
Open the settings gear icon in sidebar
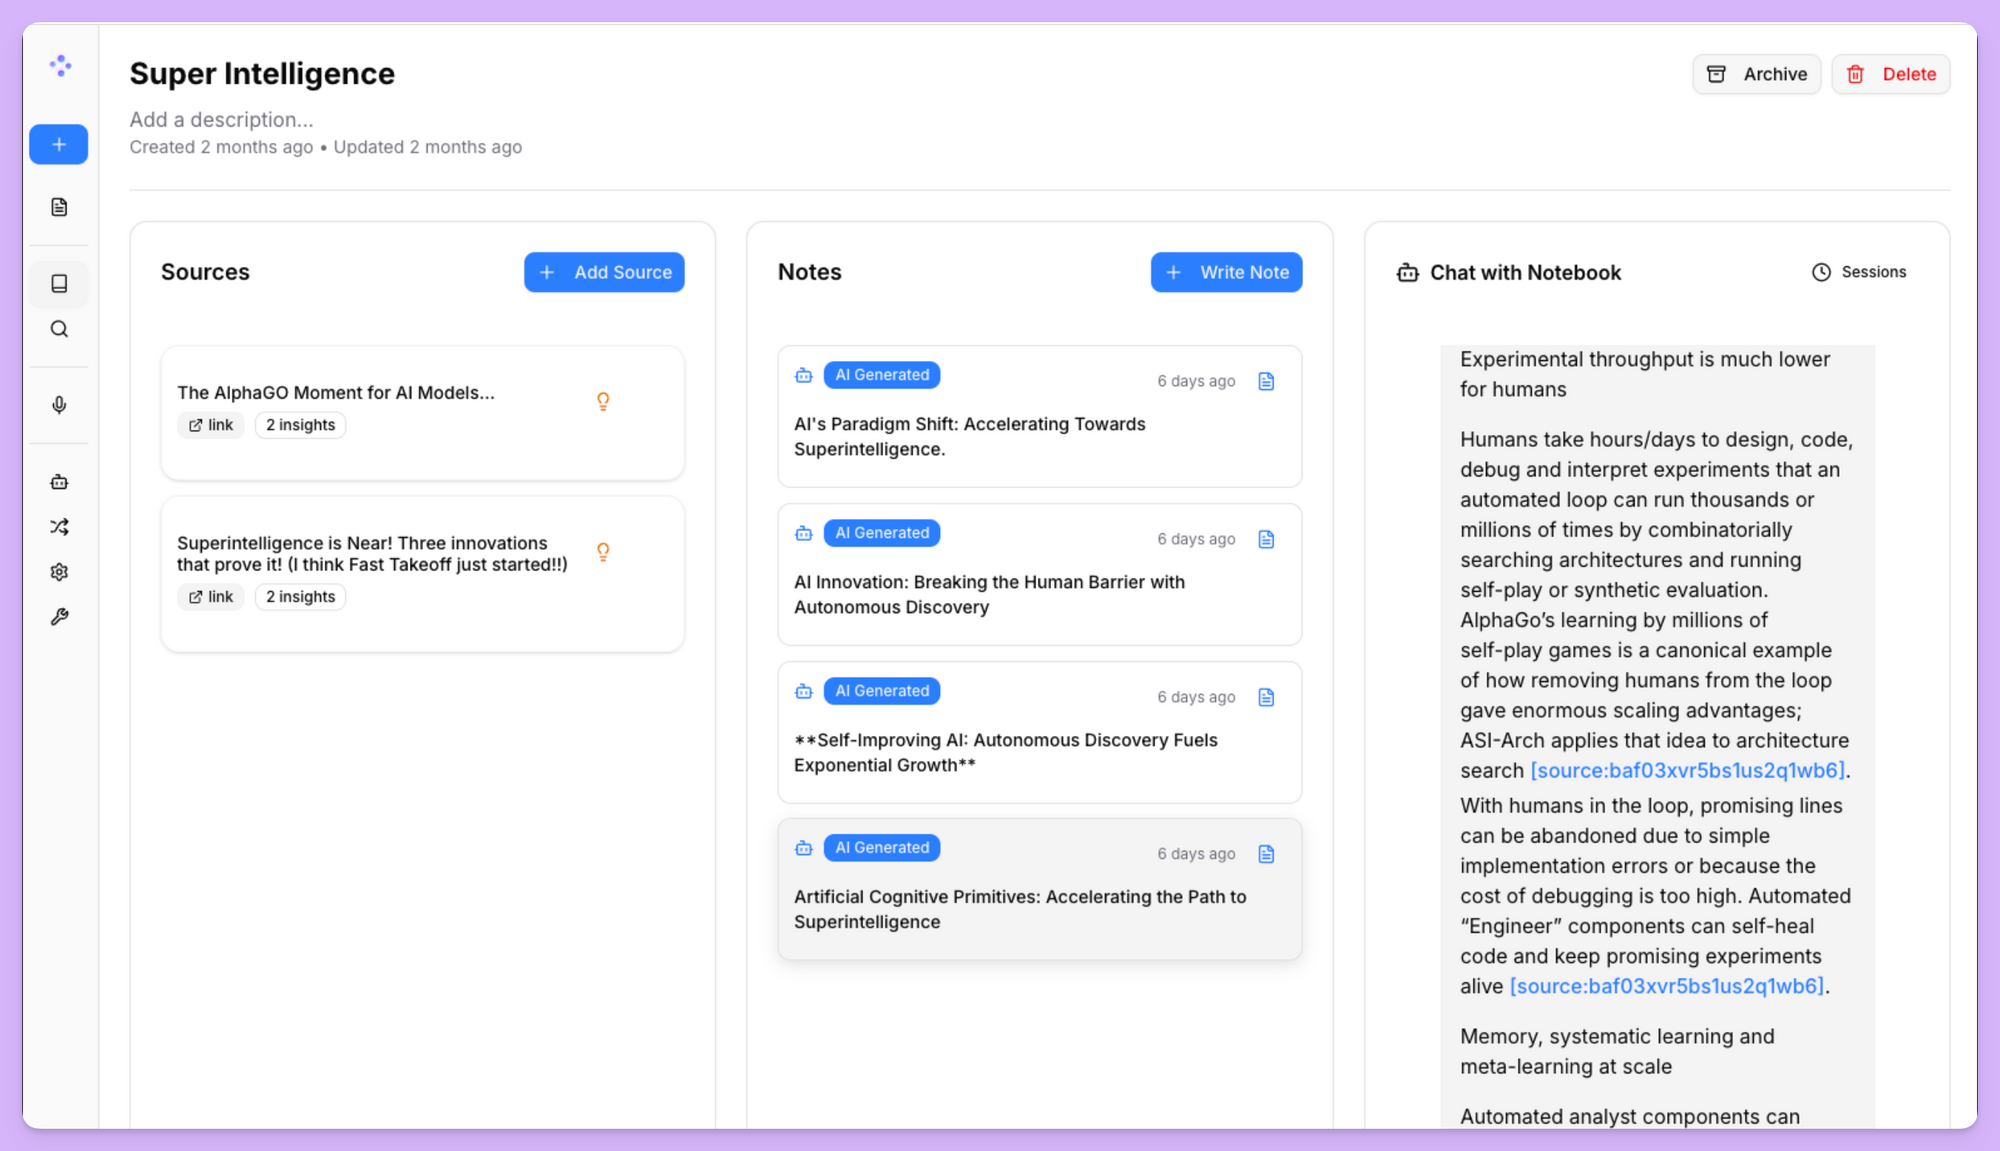[x=59, y=572]
